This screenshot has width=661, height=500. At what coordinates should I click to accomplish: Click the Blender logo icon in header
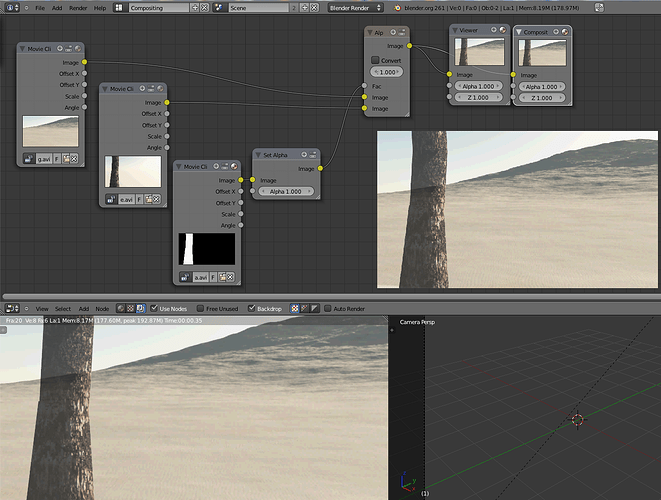(x=397, y=8)
